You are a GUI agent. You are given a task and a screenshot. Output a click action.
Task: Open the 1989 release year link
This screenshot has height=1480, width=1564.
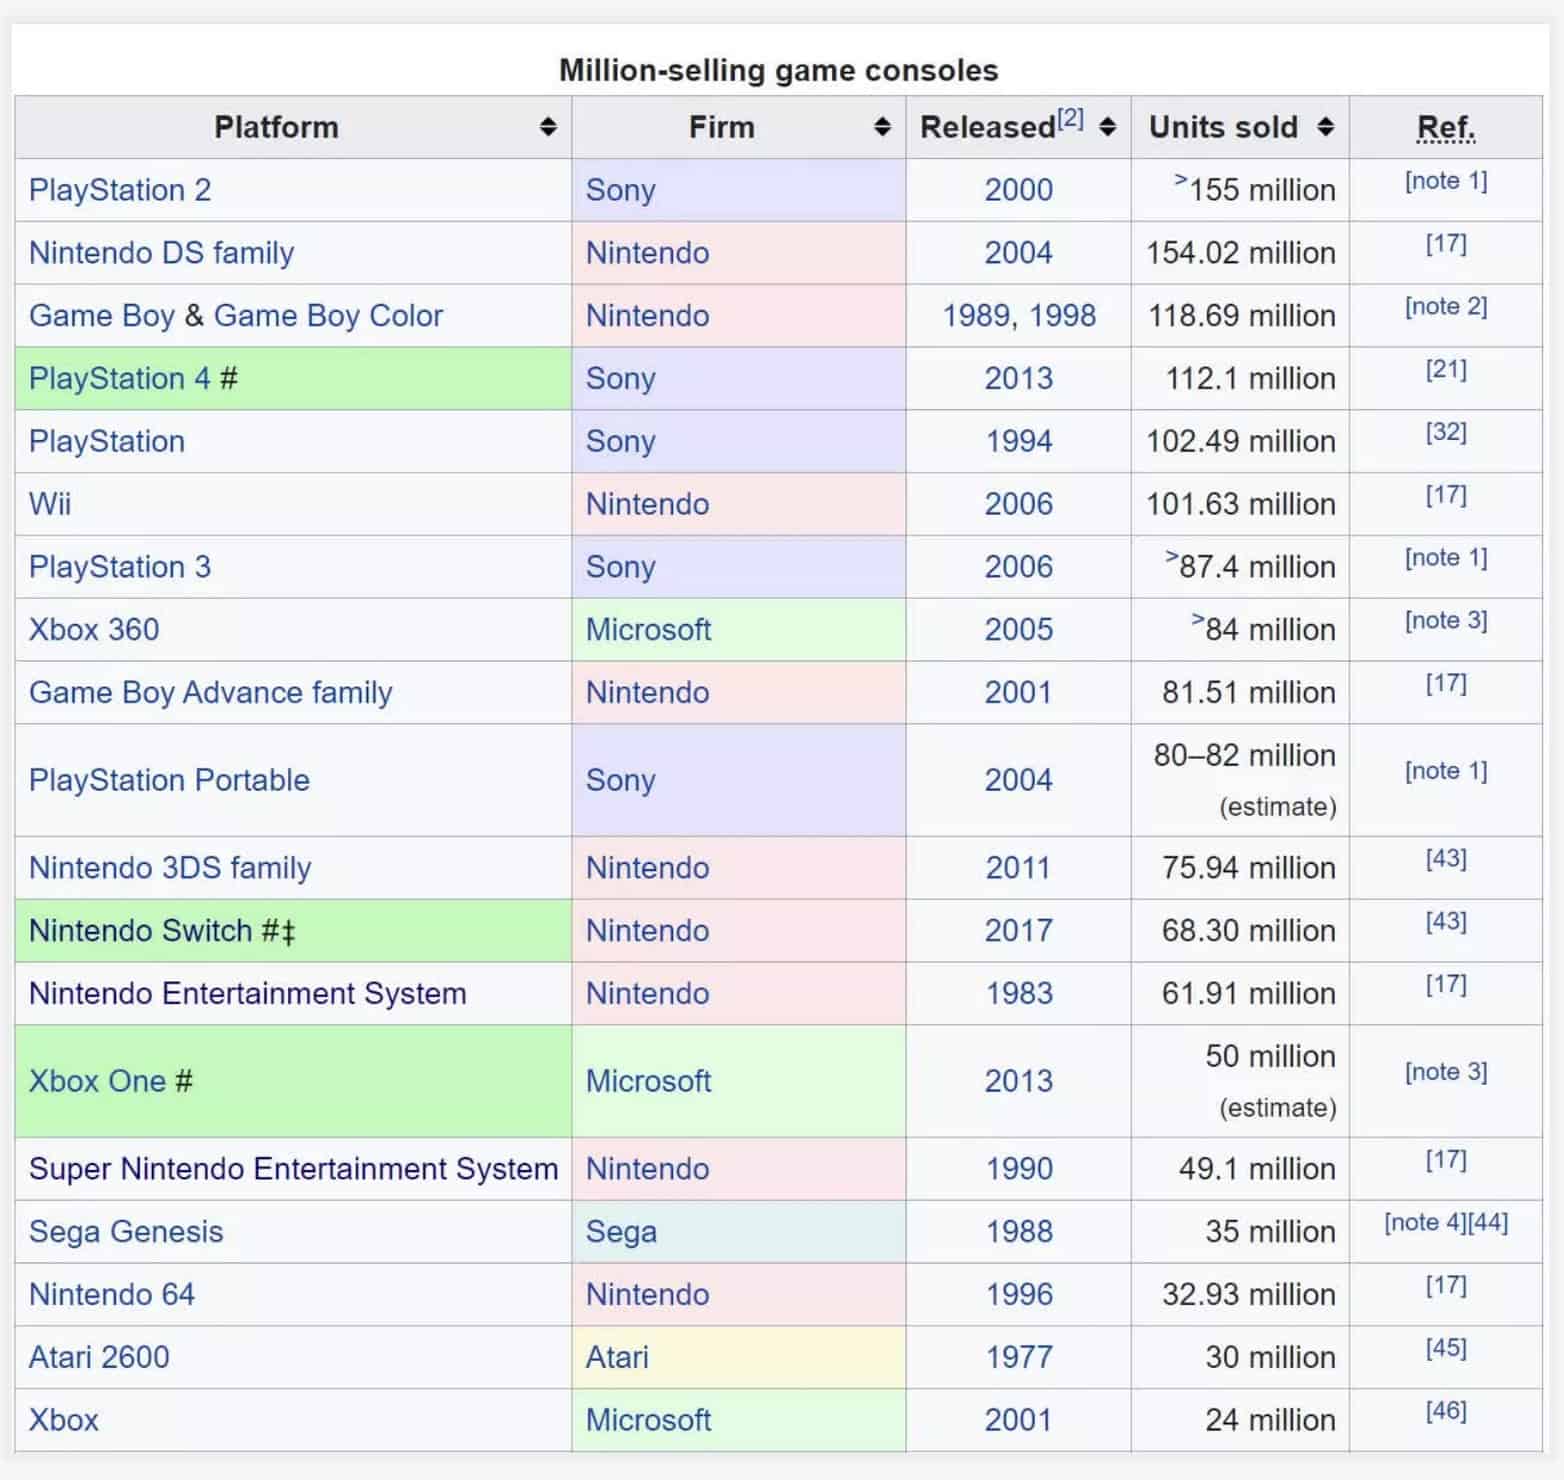pos(976,316)
